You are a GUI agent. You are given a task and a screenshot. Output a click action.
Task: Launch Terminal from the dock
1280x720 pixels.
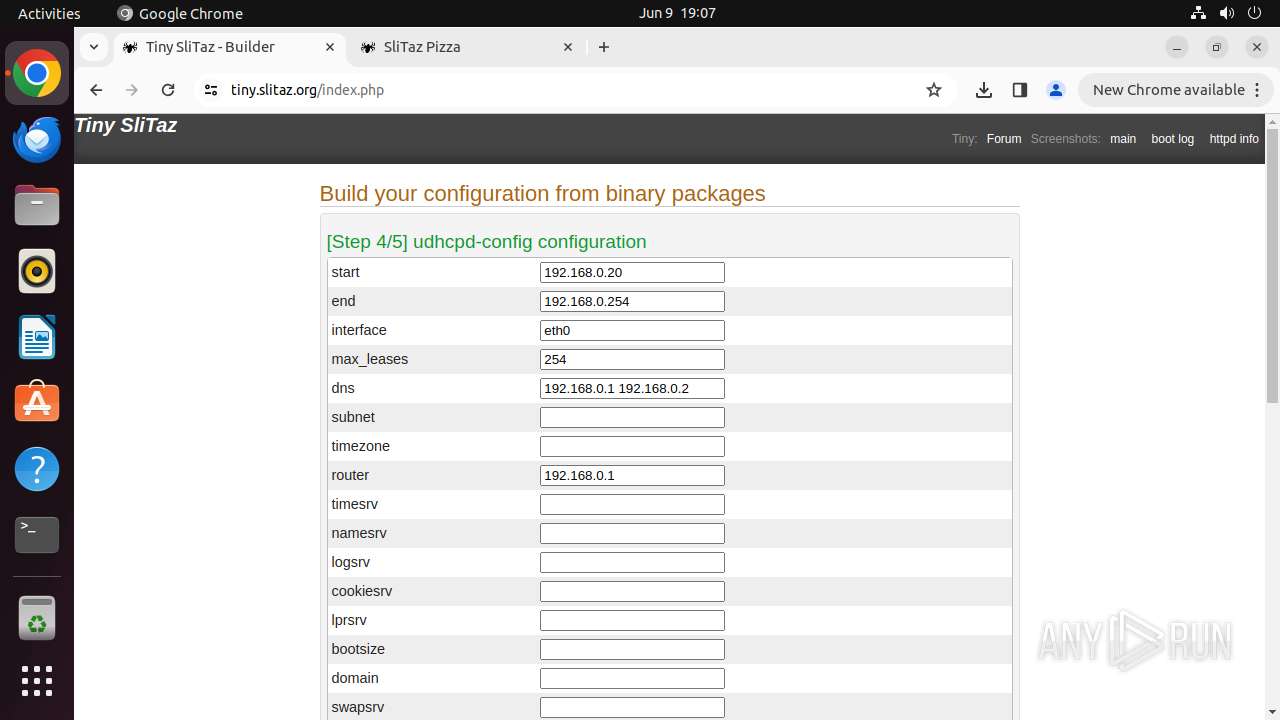pyautogui.click(x=37, y=535)
